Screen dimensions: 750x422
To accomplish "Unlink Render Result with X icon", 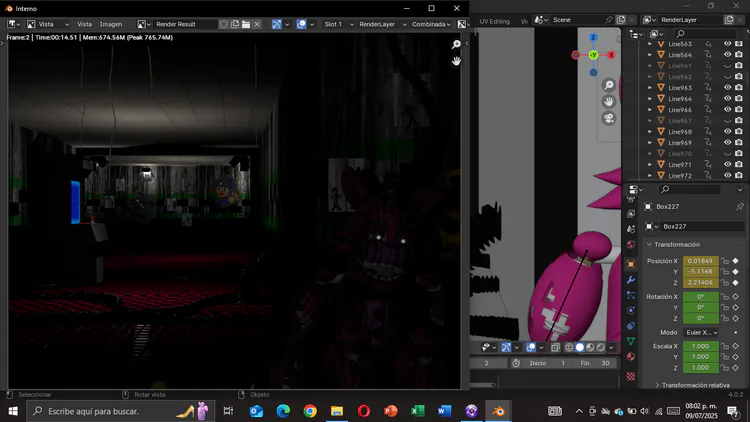I will [257, 24].
